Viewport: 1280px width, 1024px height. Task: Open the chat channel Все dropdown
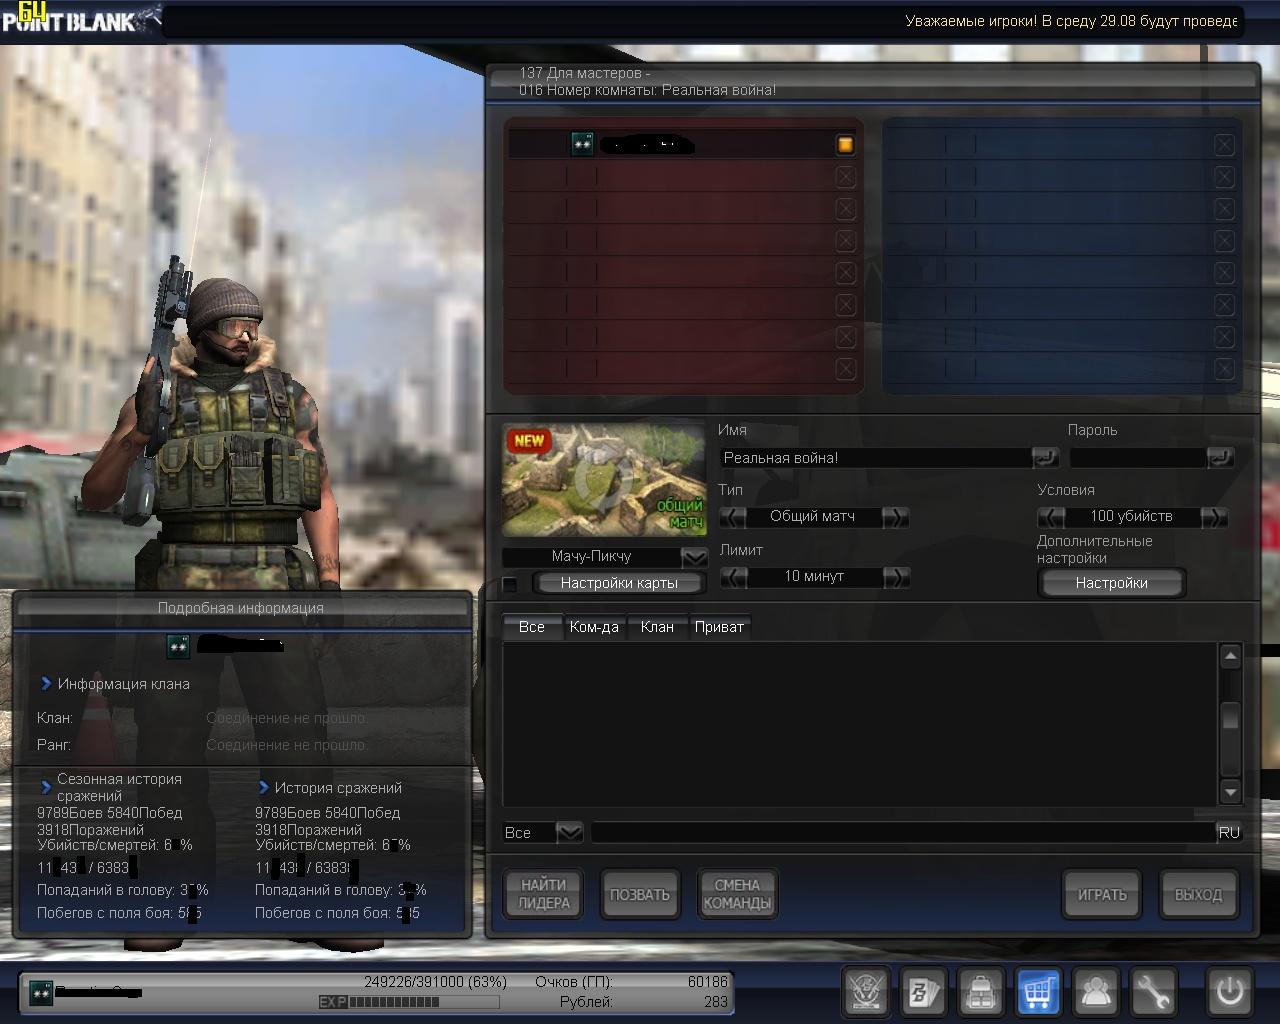tap(569, 832)
